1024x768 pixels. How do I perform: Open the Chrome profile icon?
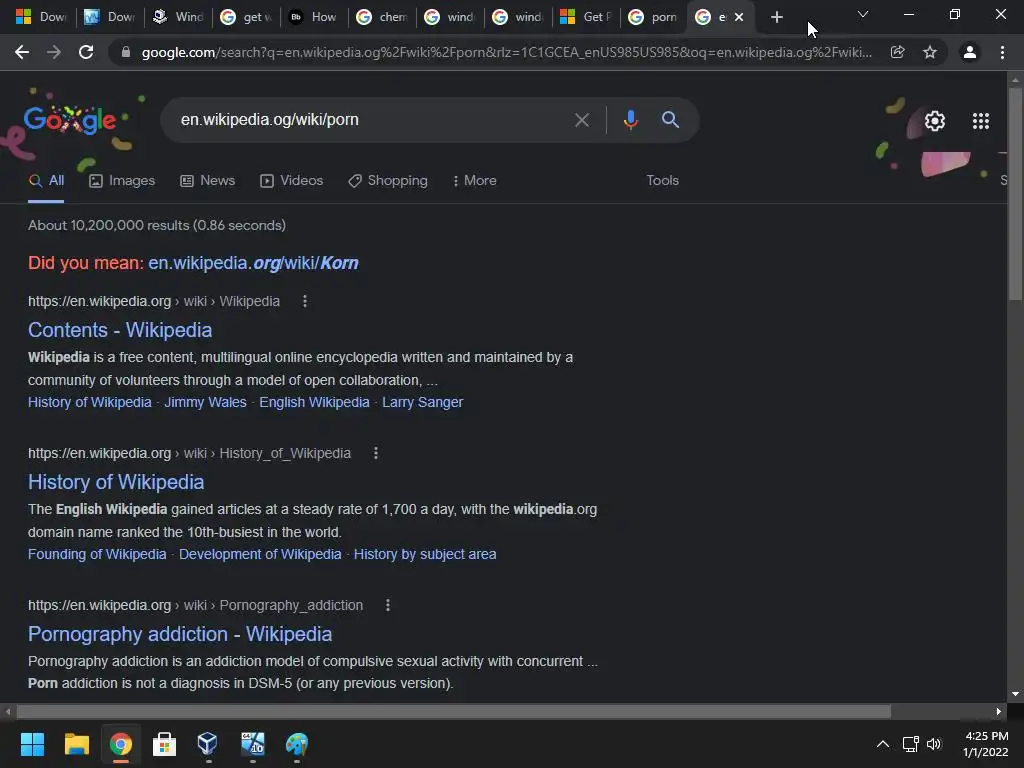970,52
